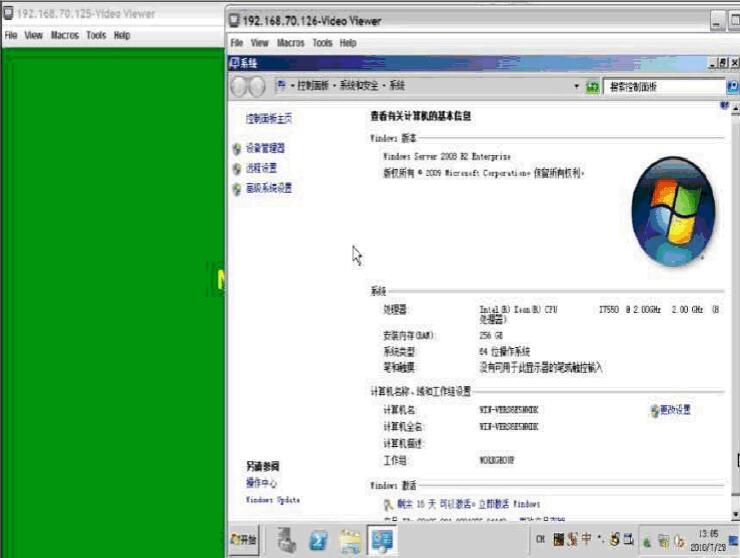Click in the 搜索控制面板 search box

[660, 87]
